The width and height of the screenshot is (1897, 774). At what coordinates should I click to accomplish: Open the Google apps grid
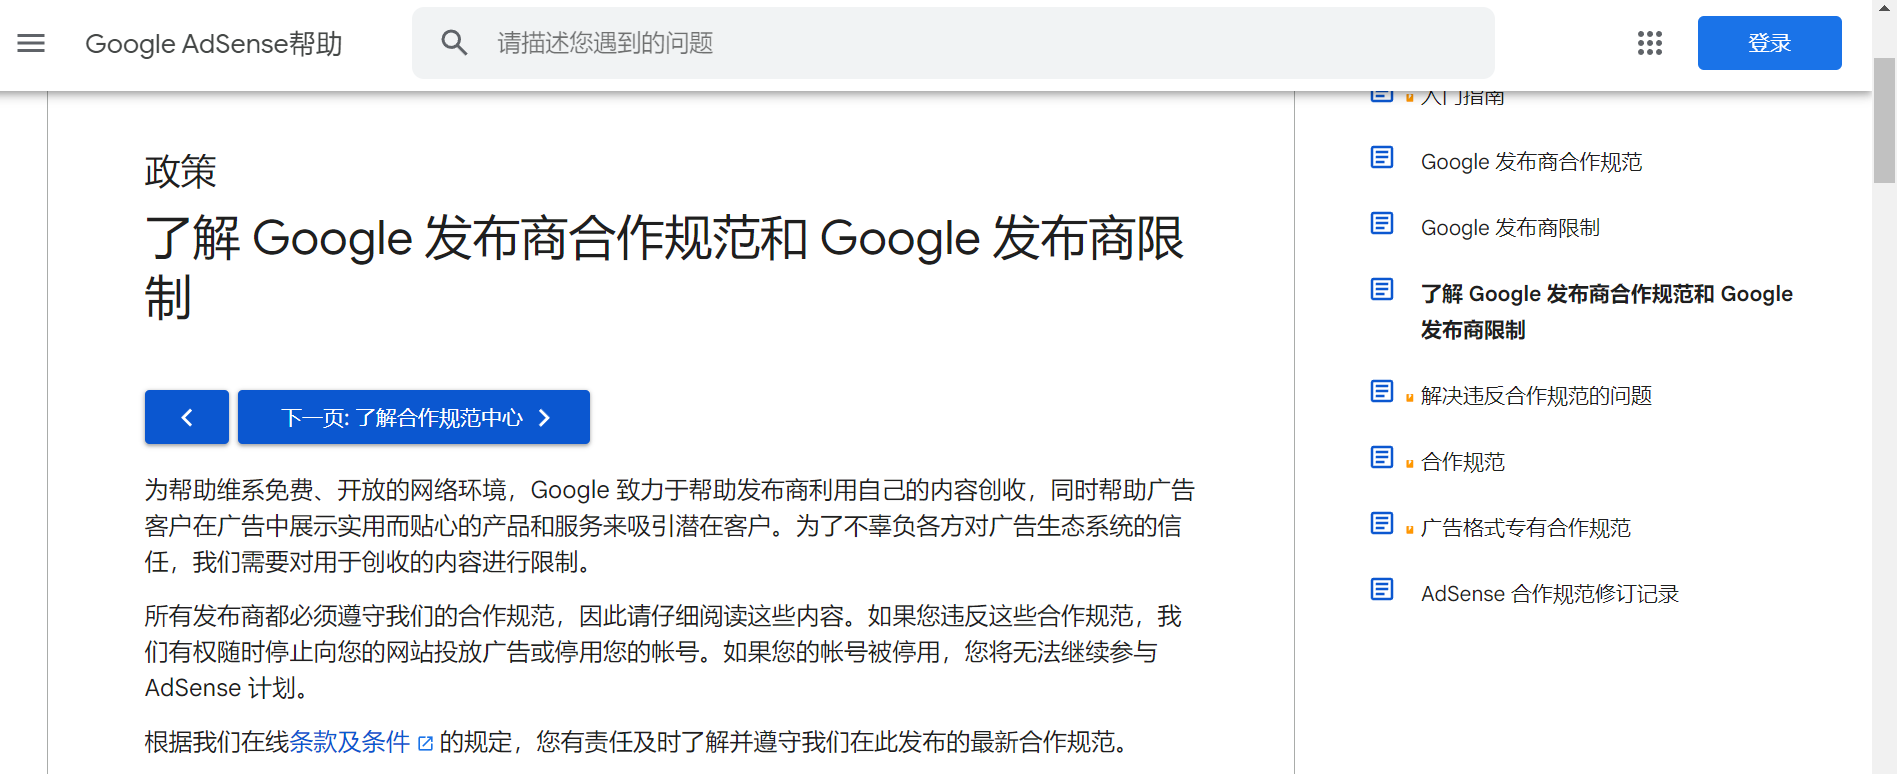[x=1650, y=43]
